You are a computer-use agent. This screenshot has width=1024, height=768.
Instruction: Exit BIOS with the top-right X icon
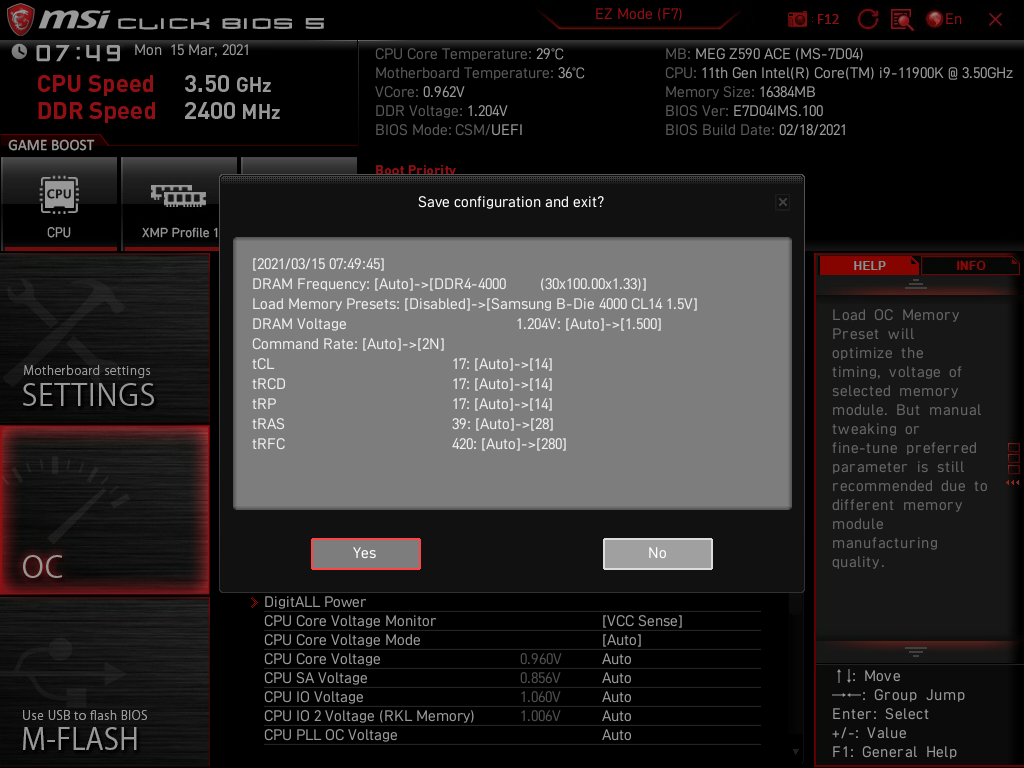coord(995,20)
